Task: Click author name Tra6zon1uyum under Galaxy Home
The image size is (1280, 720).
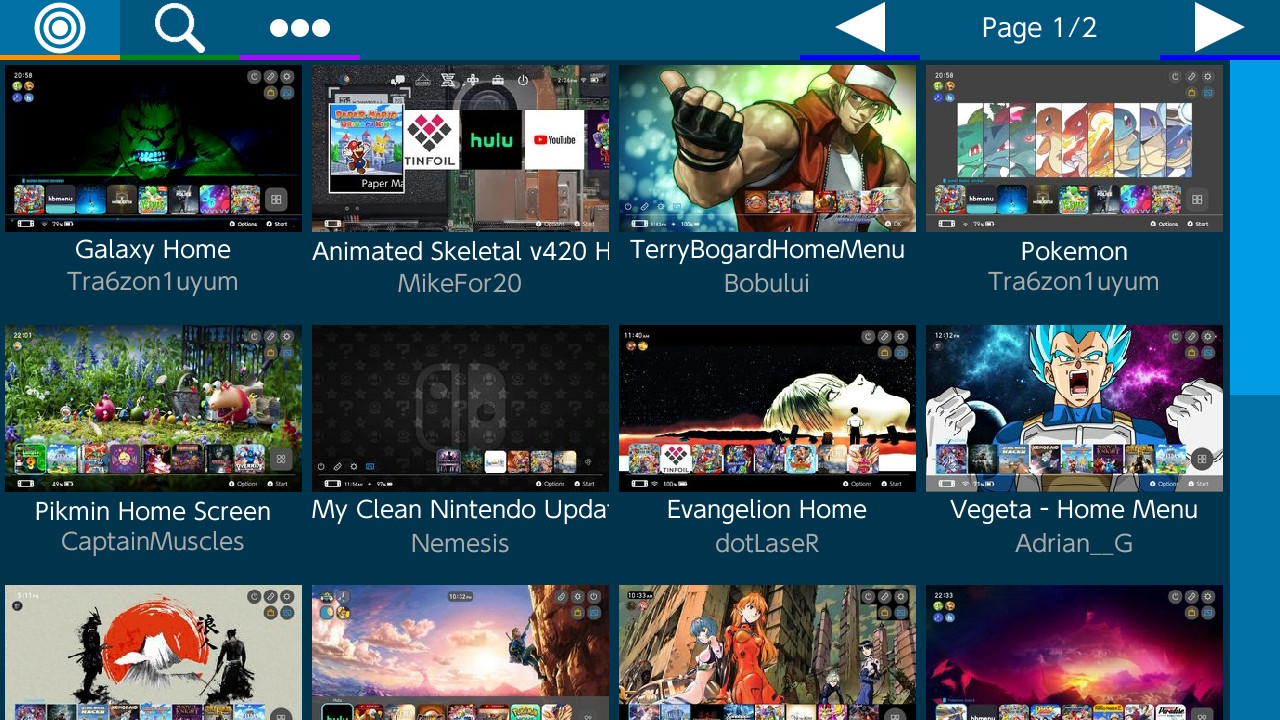Action: tap(153, 283)
